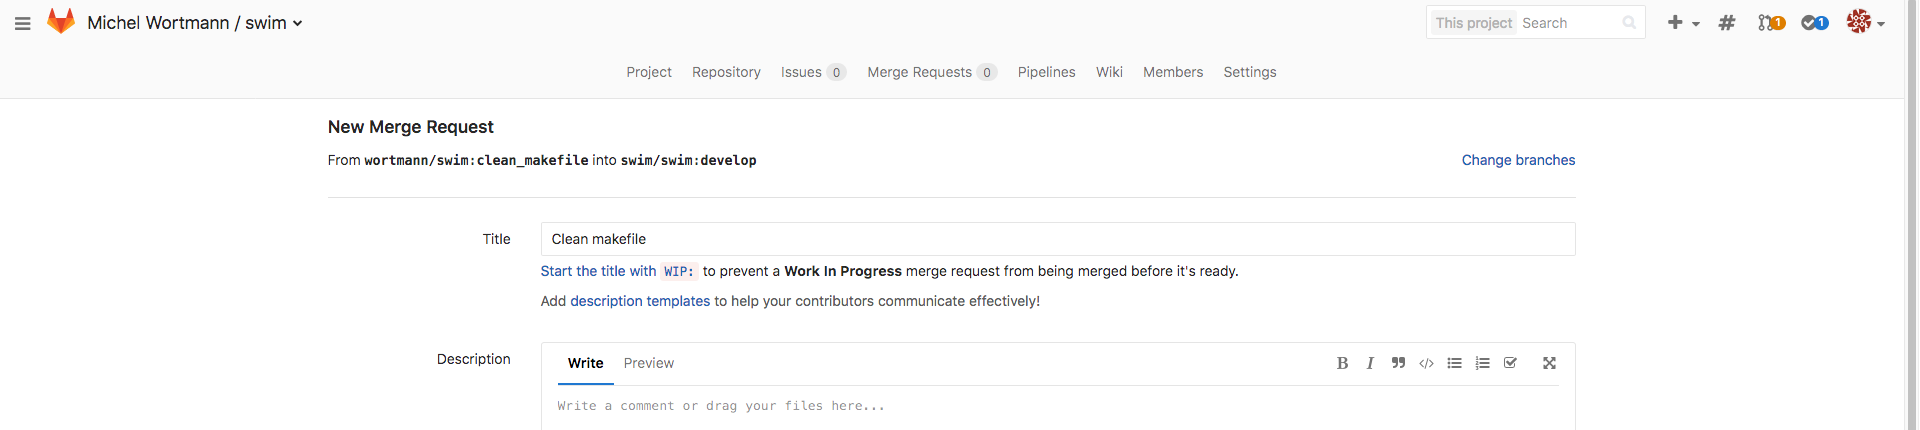Viewport: 1920px width, 430px height.
Task: Go to the Pipelines tab
Action: pos(1046,72)
